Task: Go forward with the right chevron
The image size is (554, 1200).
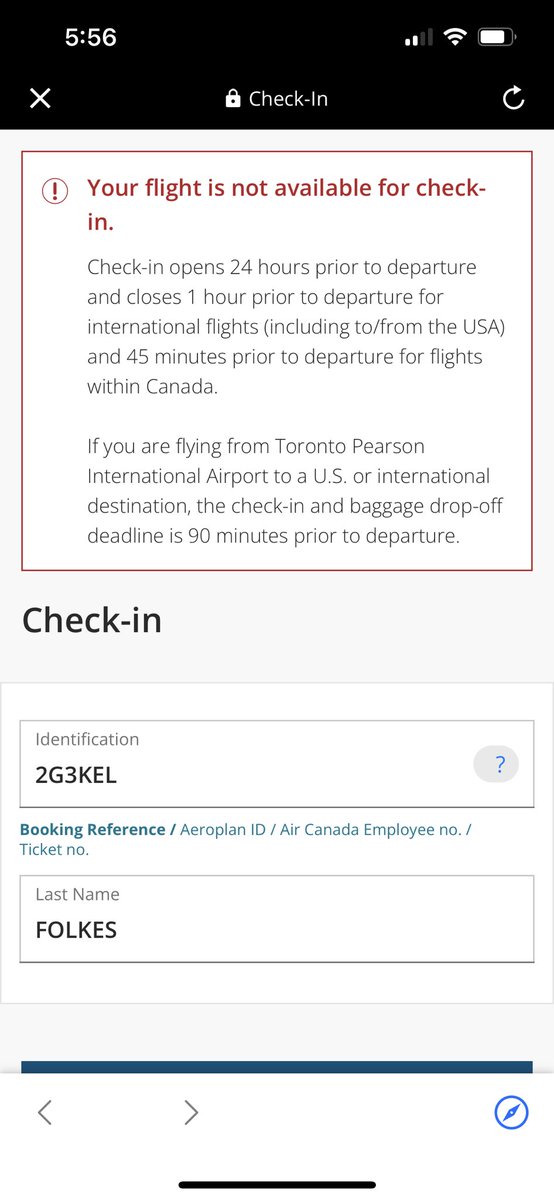Action: [191, 1111]
